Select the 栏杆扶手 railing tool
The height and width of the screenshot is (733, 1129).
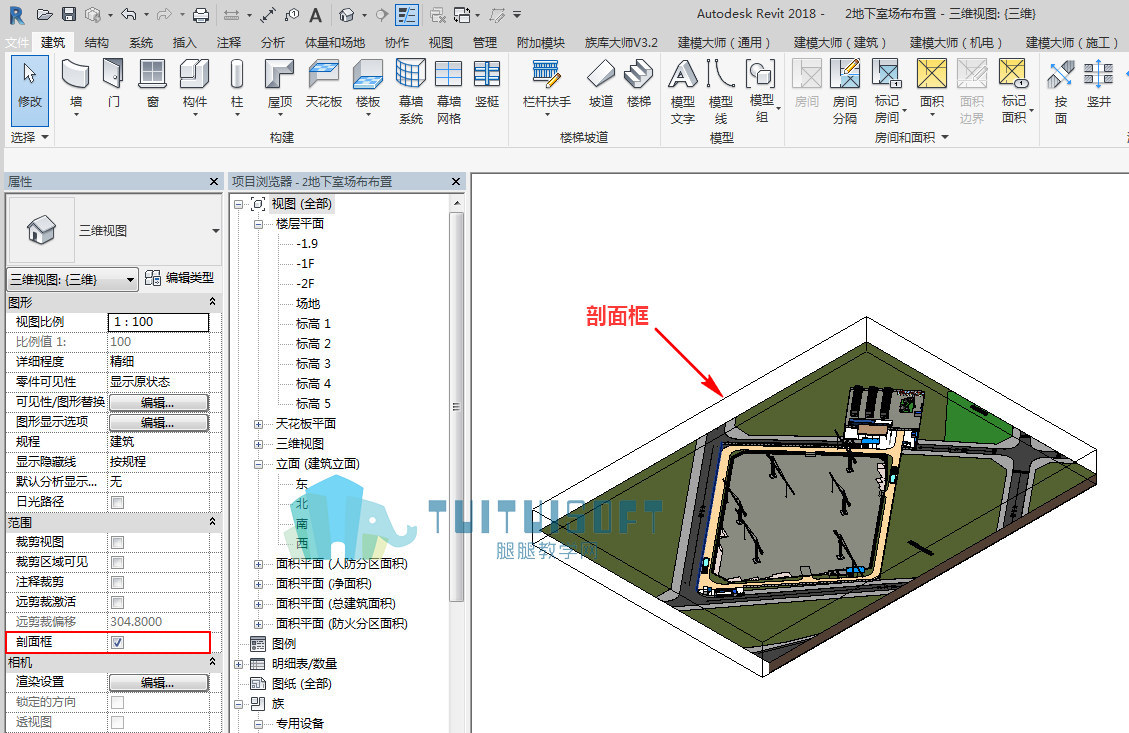click(x=546, y=86)
